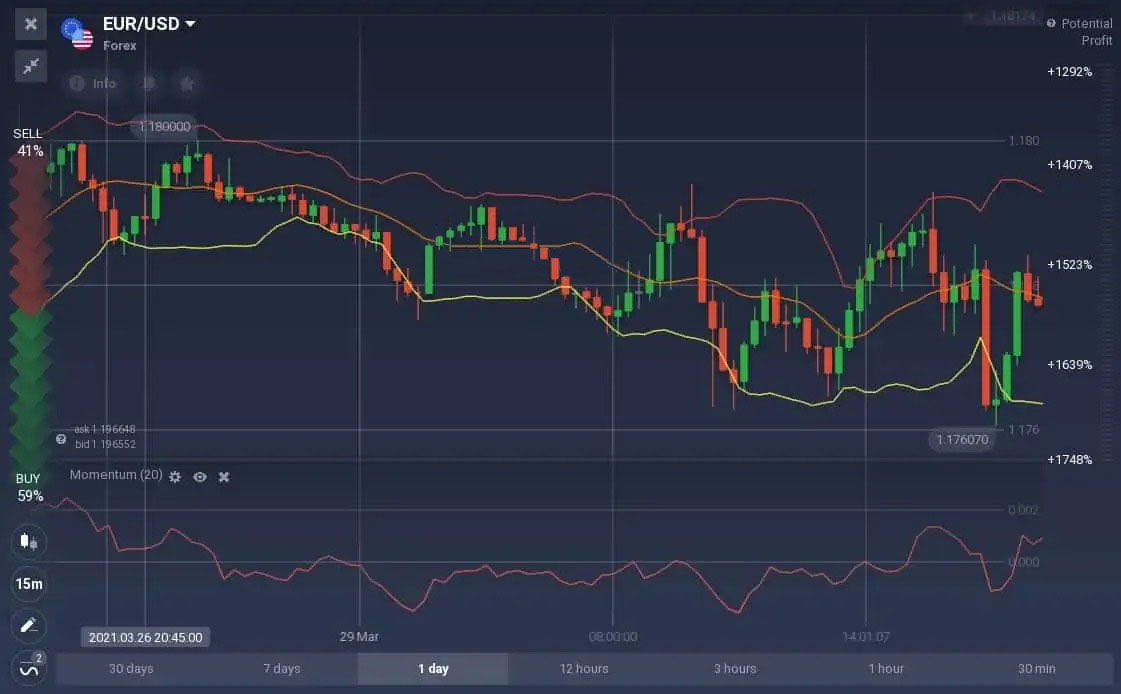
Task: Select the 3 hours time range
Action: (734, 669)
